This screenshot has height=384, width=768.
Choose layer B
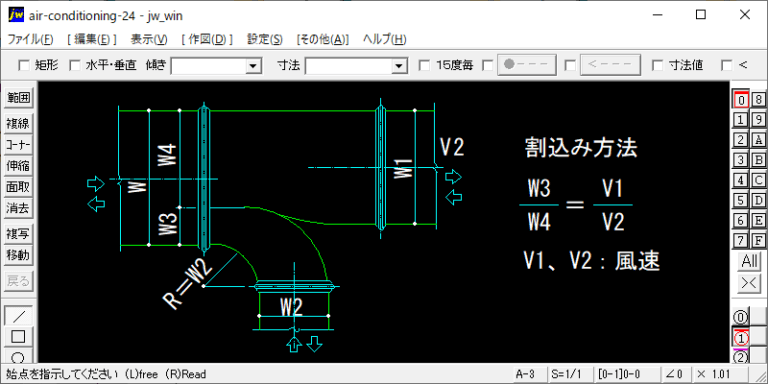[x=758, y=160]
